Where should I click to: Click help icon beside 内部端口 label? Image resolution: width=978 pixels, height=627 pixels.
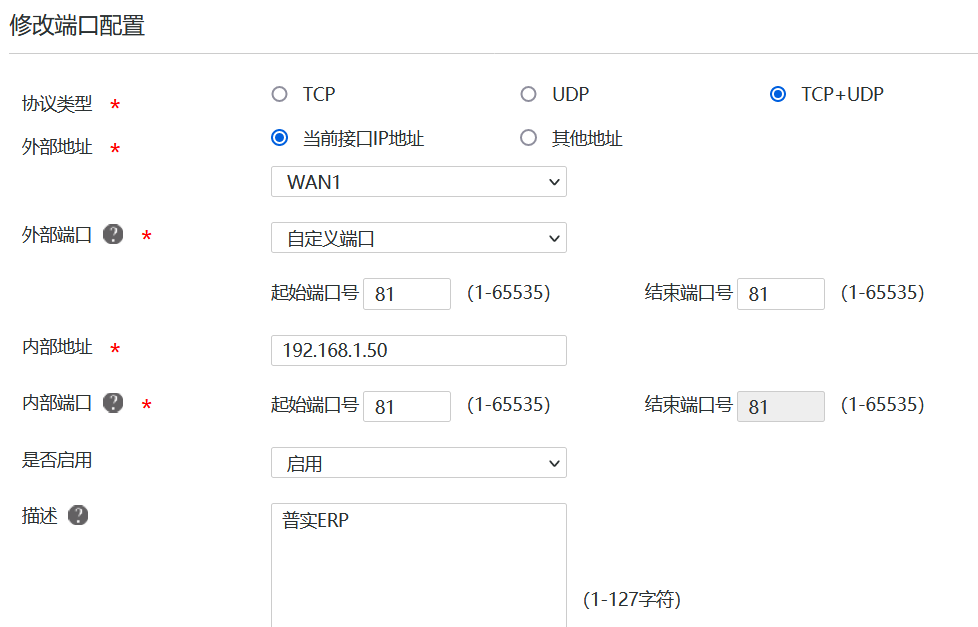click(x=114, y=403)
